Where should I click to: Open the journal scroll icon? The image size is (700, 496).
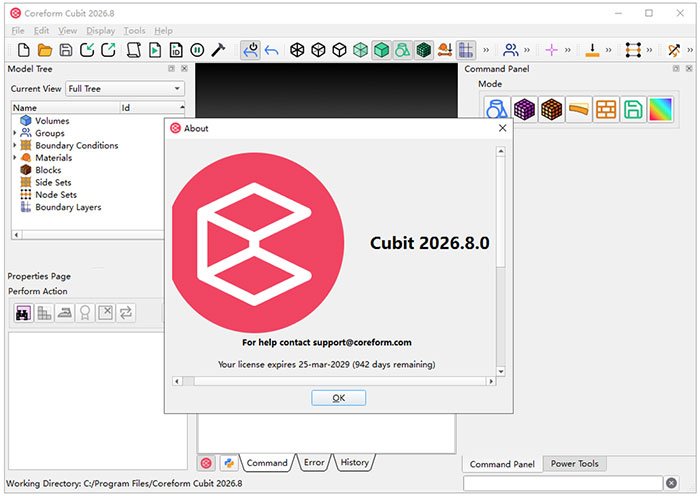(x=133, y=50)
